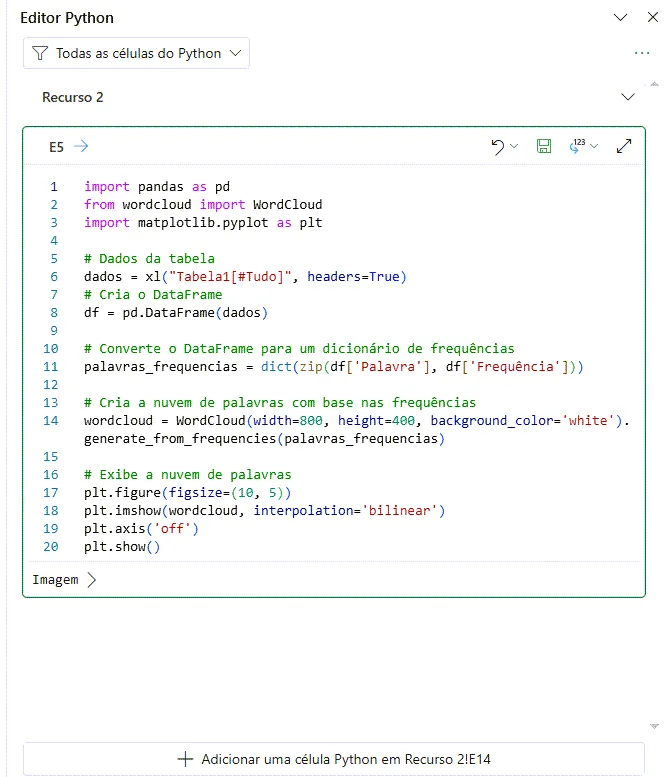Click comment about dicionário de frequências

[x=299, y=349]
